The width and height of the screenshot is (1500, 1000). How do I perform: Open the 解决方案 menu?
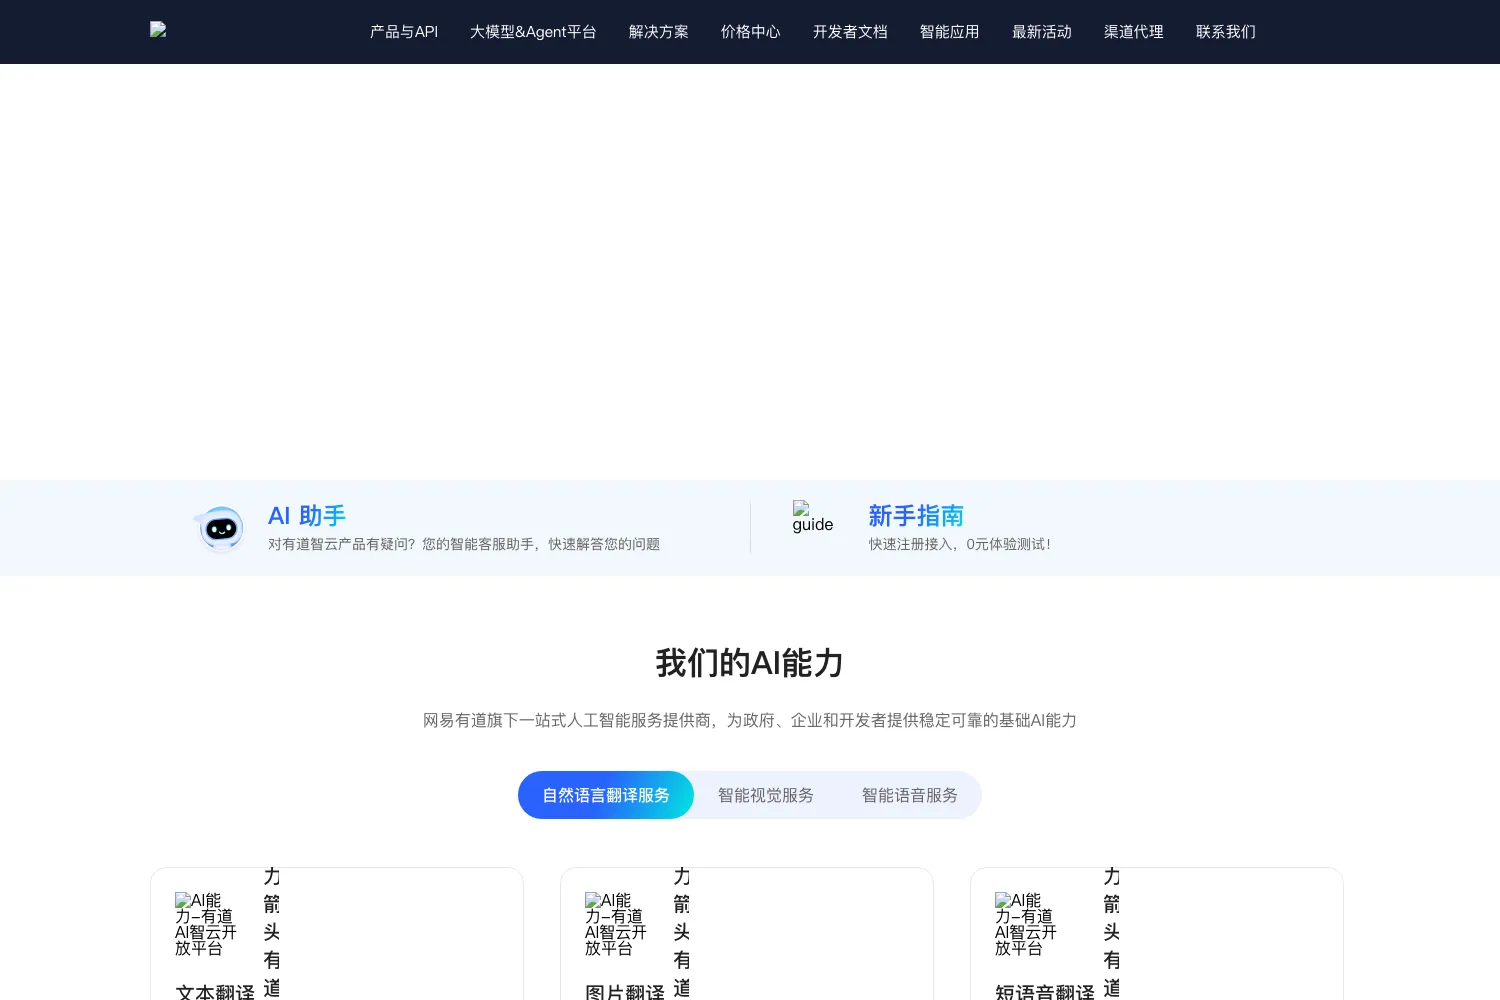[x=659, y=32]
